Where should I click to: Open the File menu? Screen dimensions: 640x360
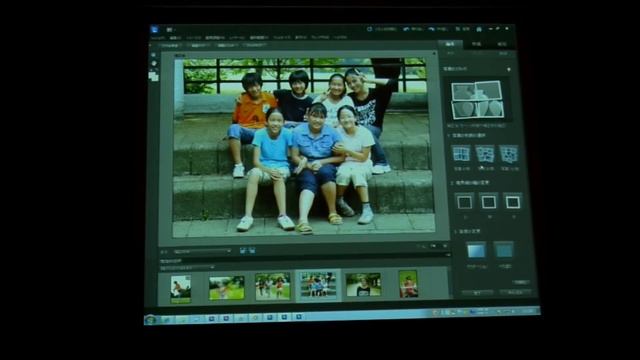pos(158,38)
